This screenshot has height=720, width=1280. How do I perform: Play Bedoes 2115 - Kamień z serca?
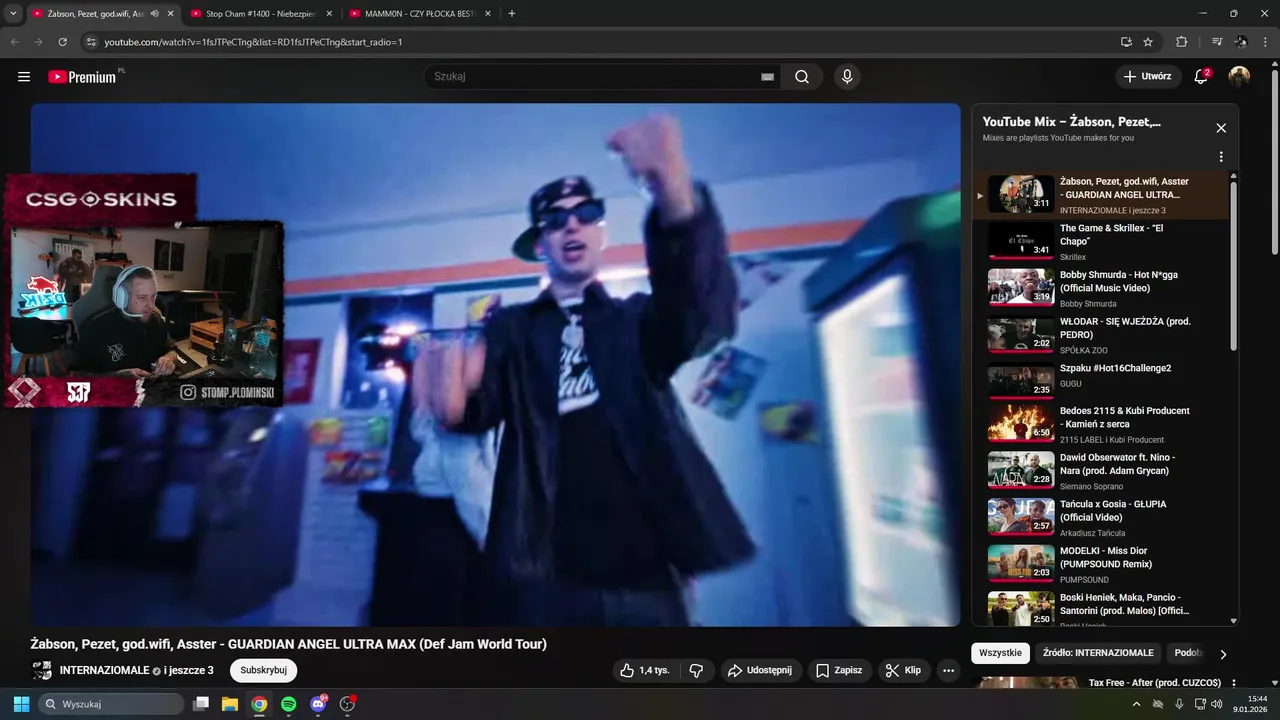tap(1100, 424)
